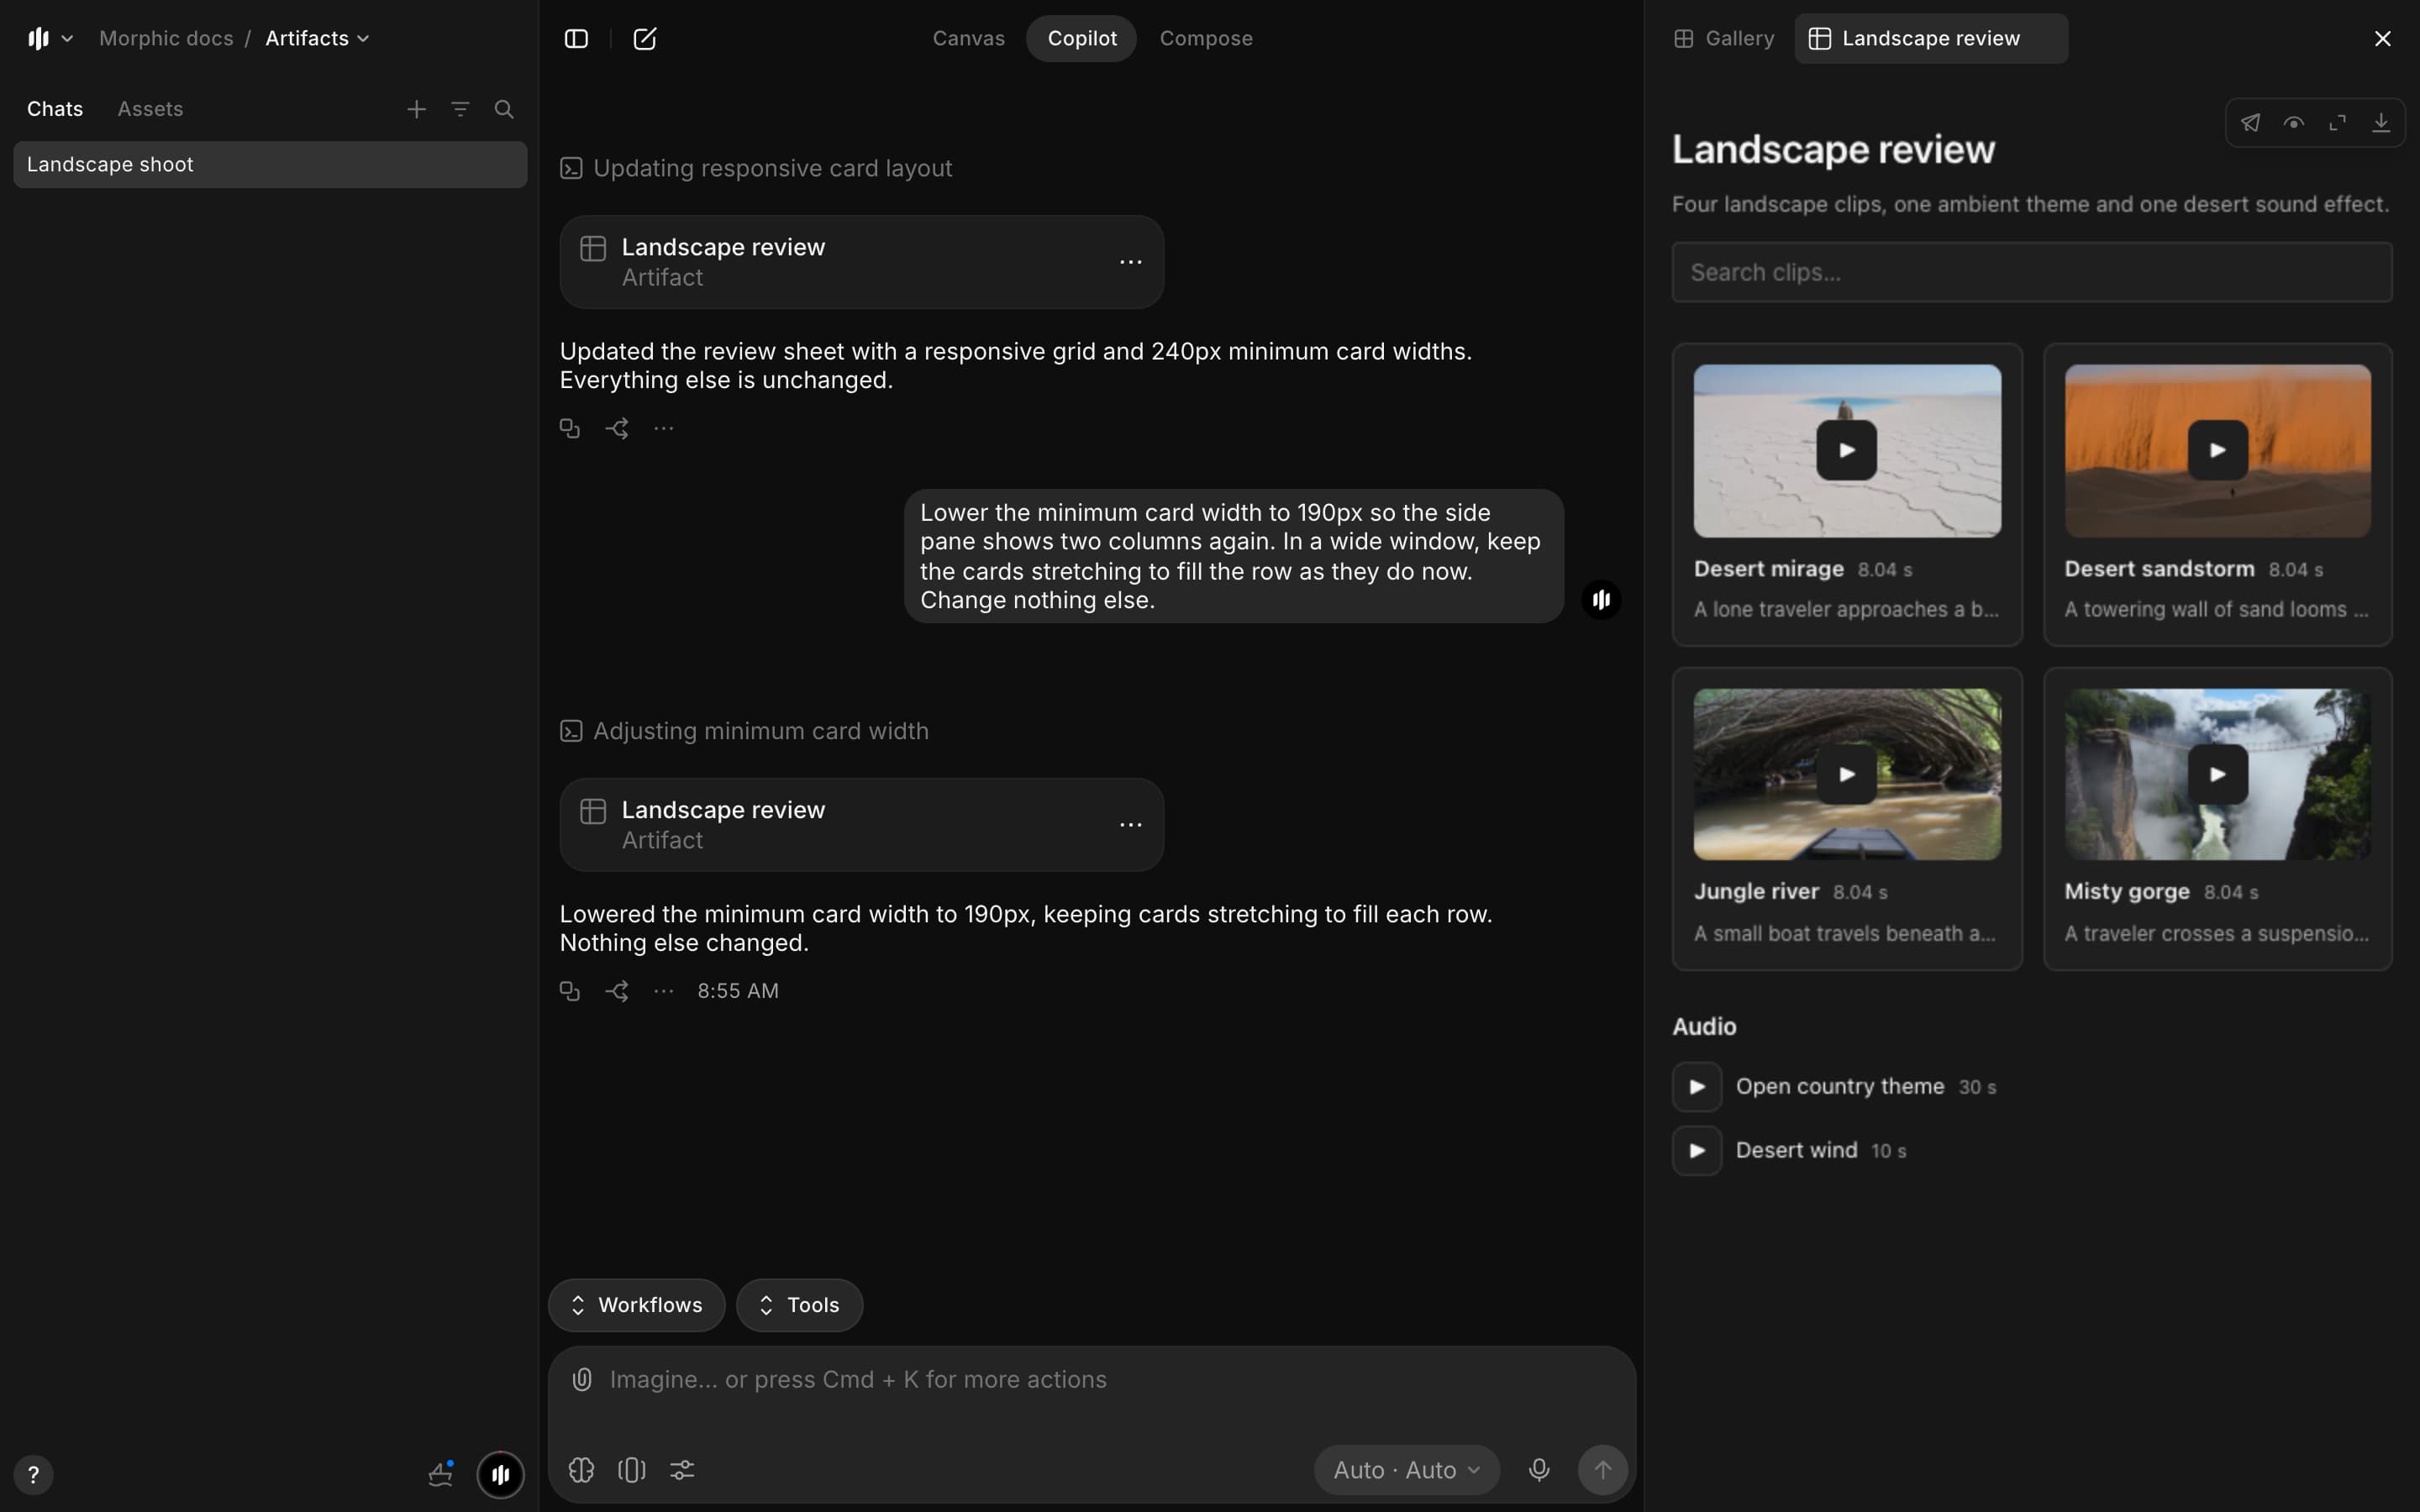Click the Search clips field
2420x1512 pixels.
2032,272
